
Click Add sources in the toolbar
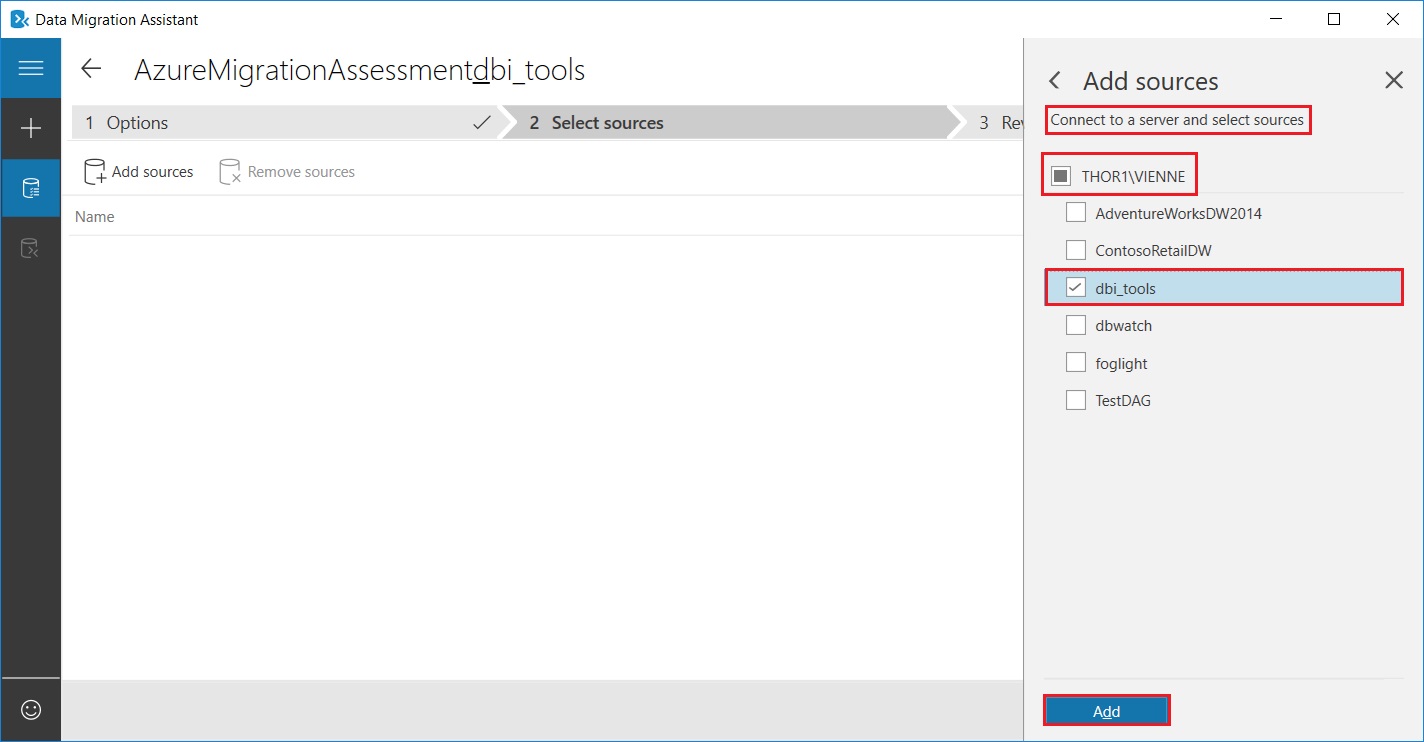[x=138, y=172]
